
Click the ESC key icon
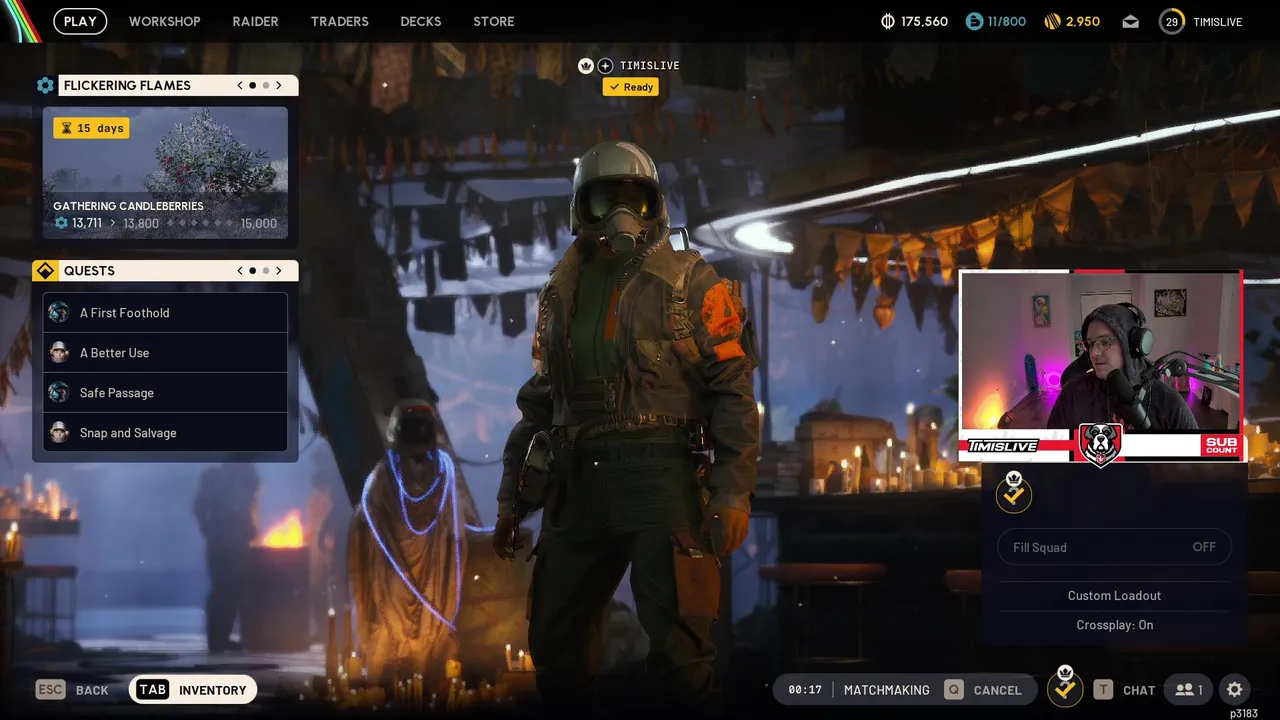[50, 690]
